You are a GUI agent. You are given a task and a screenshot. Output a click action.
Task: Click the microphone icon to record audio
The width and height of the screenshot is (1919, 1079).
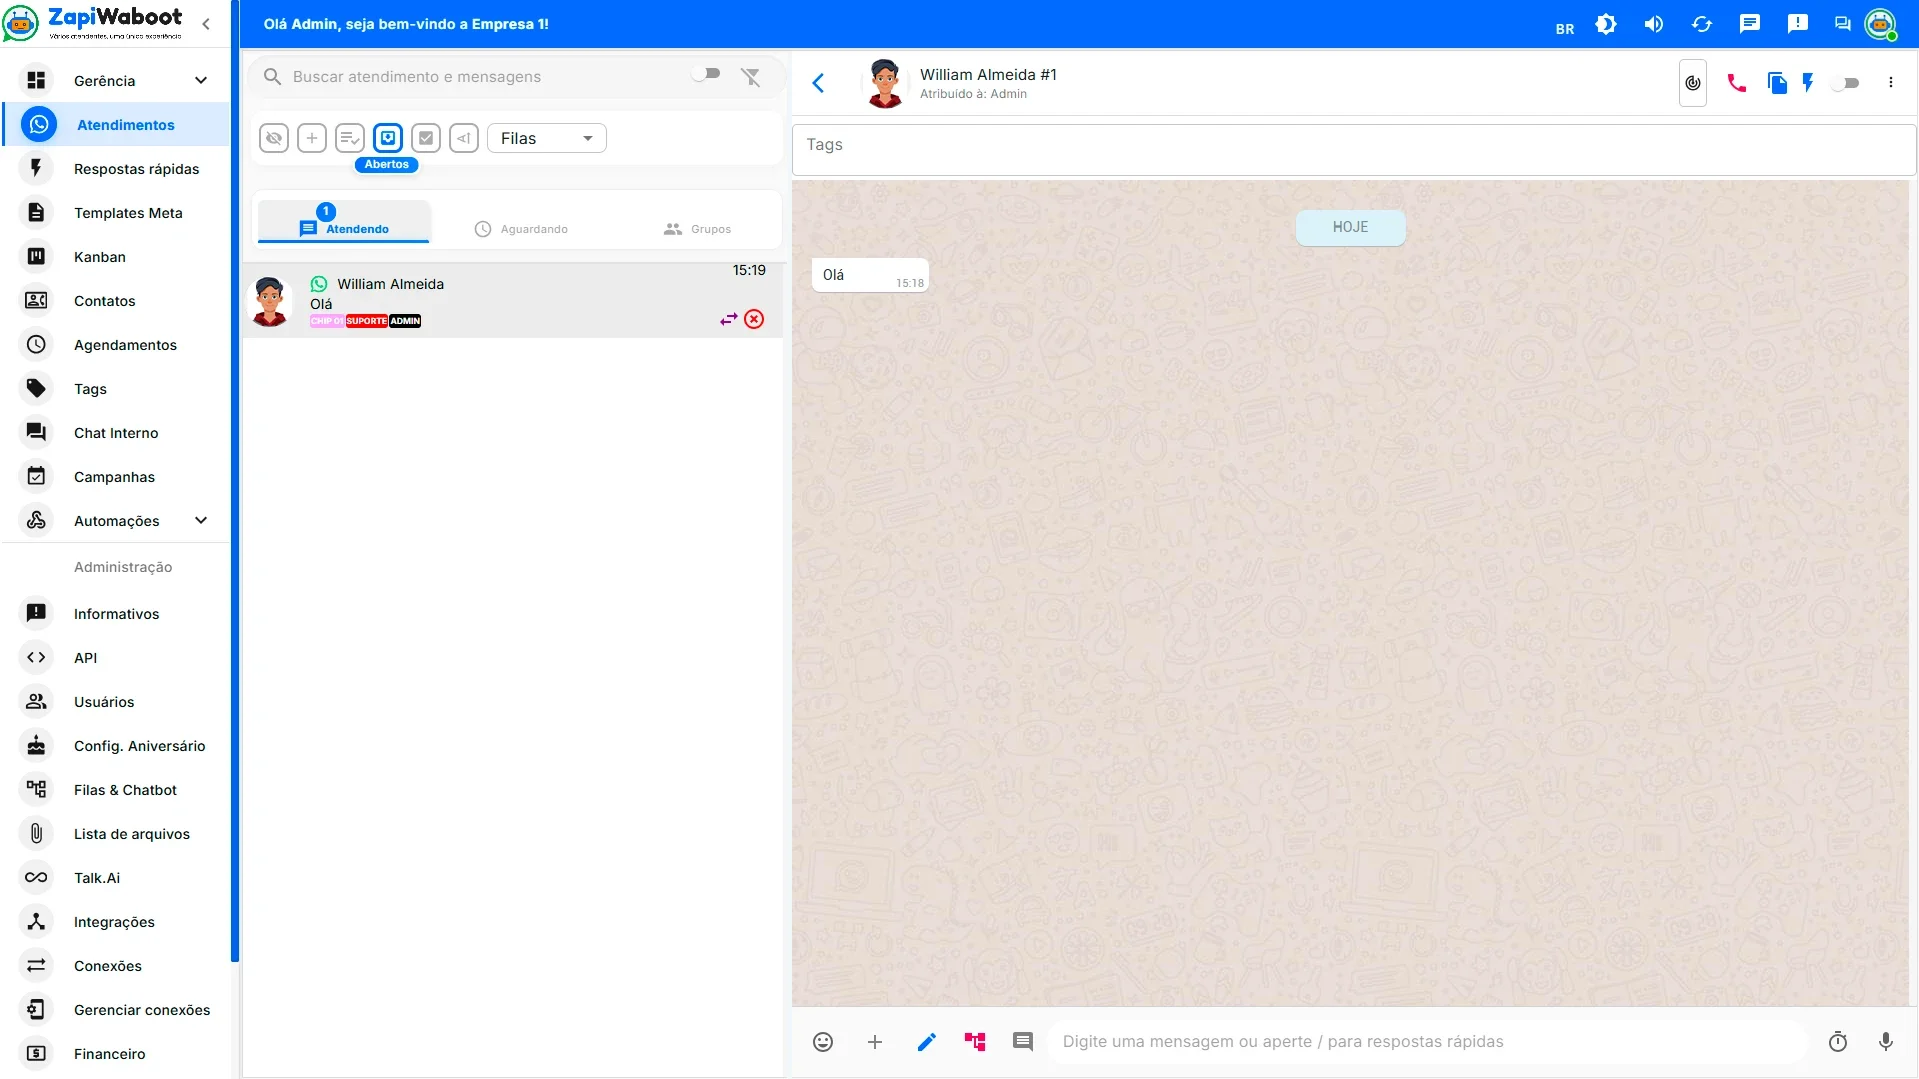(1885, 1042)
